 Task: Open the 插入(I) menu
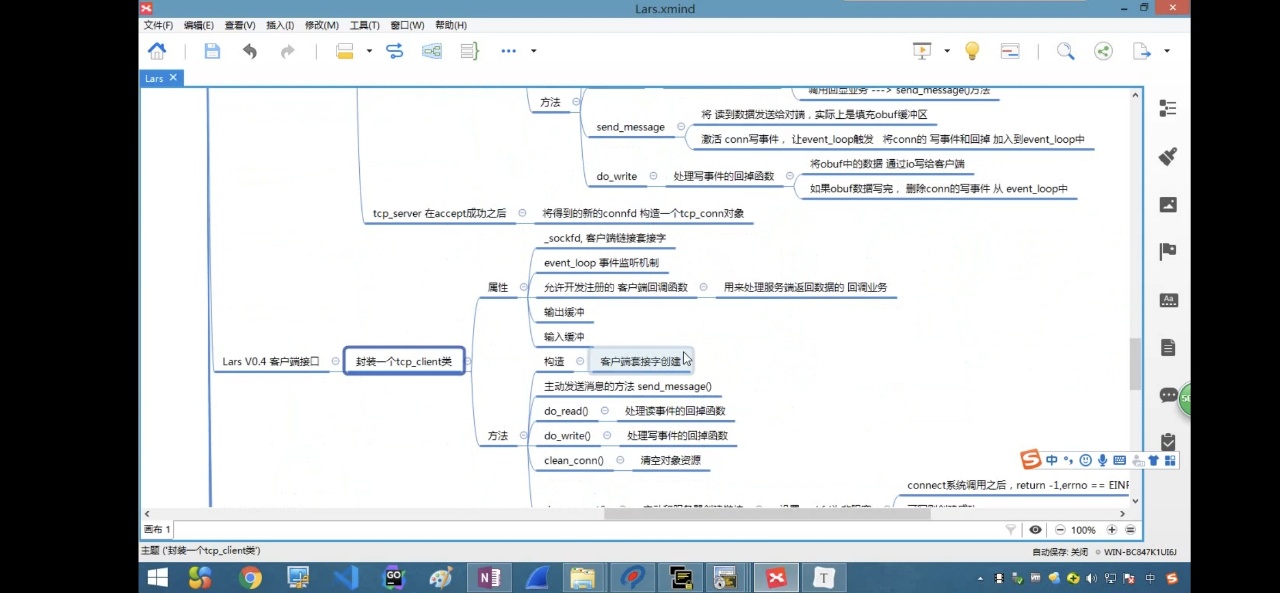click(280, 25)
